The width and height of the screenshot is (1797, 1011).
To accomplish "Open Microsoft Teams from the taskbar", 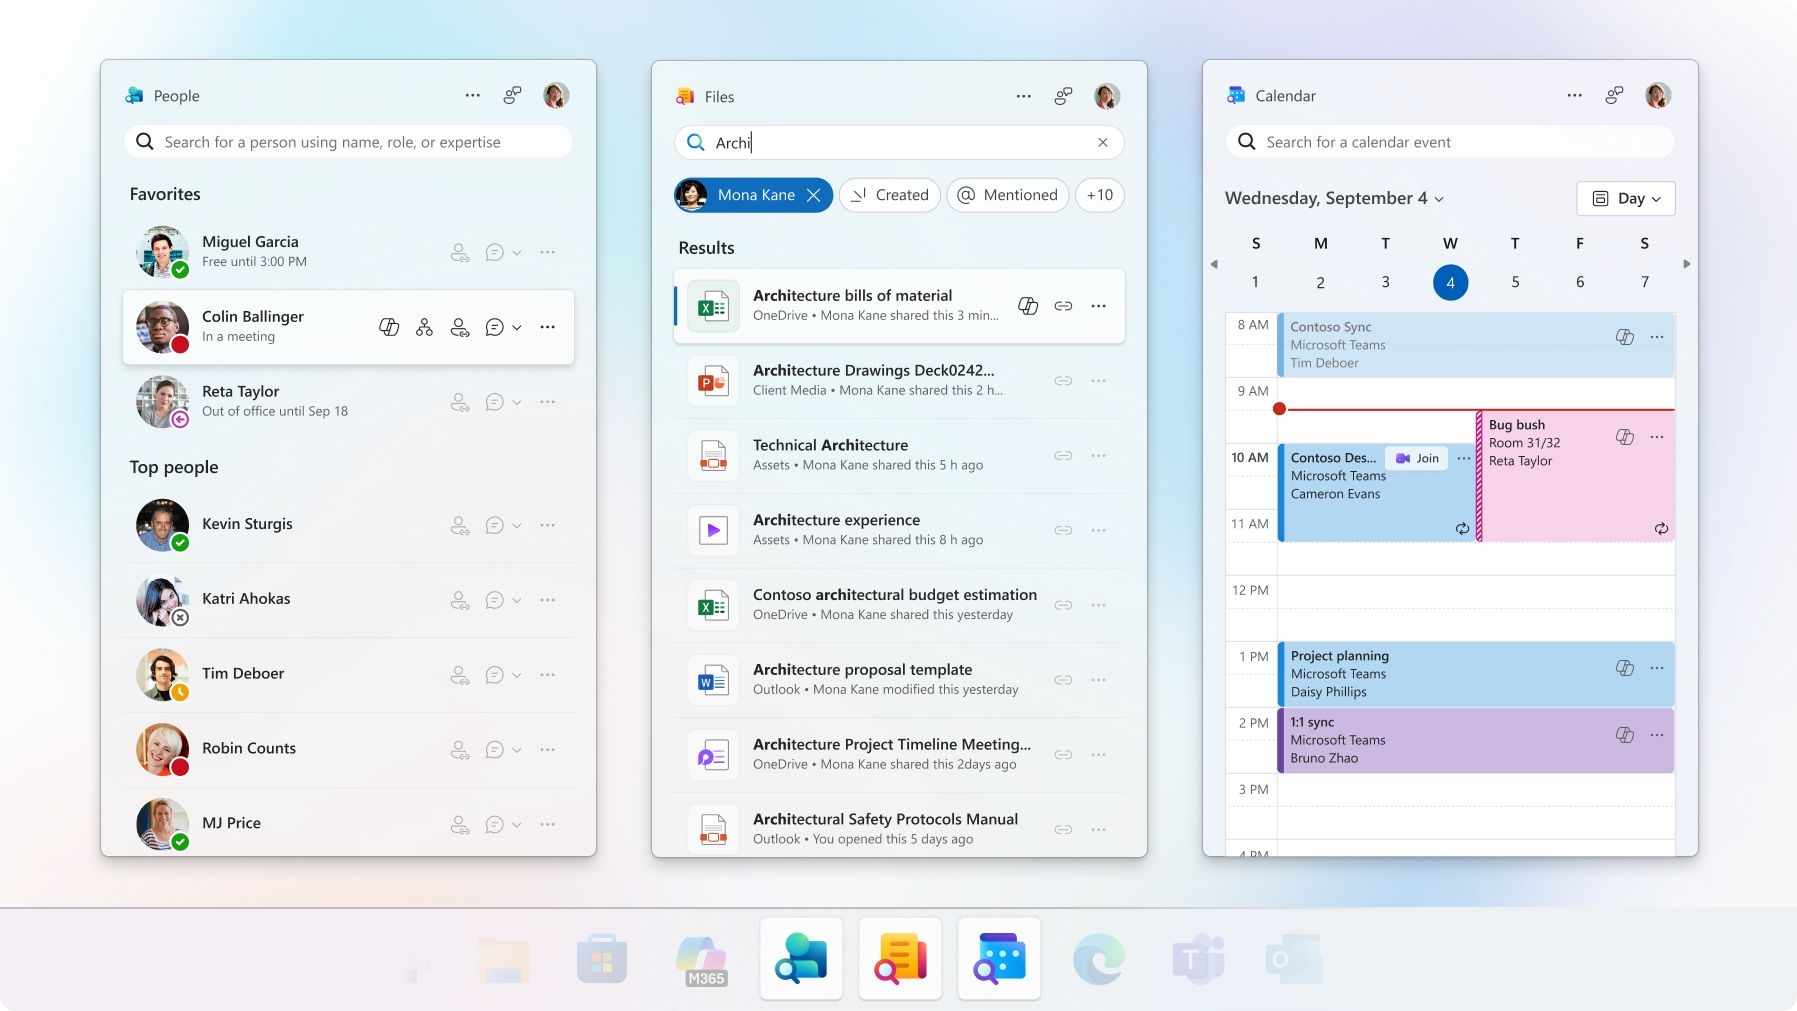I will point(1197,958).
